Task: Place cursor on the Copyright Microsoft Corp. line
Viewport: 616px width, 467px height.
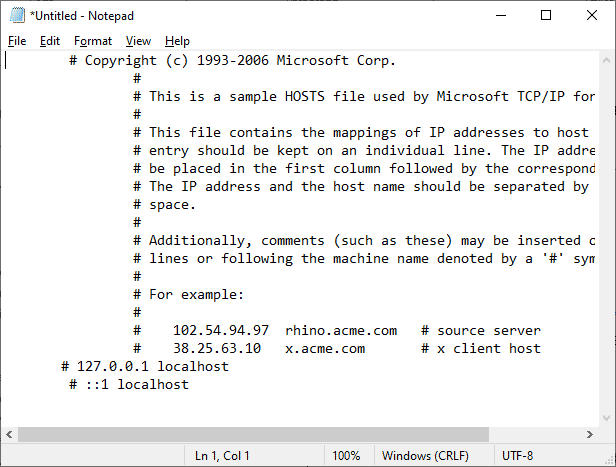Action: (233, 60)
